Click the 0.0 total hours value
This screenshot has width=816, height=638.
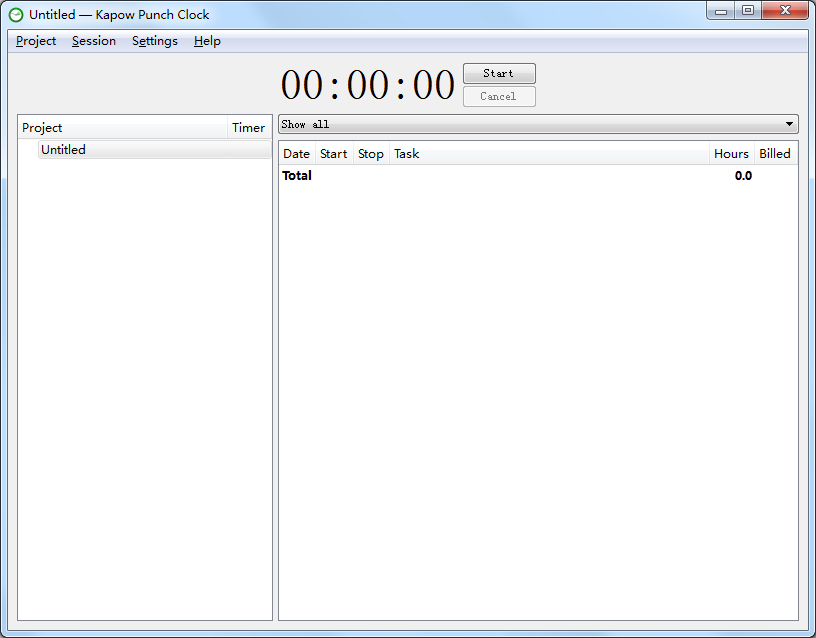(743, 176)
